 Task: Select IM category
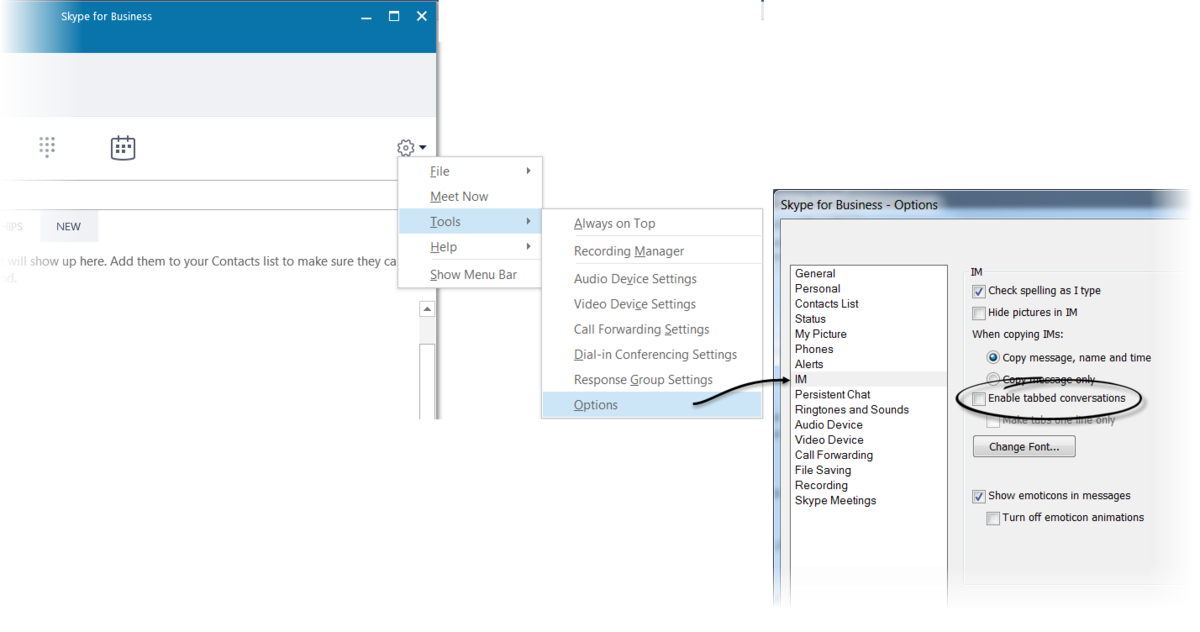pos(868,379)
